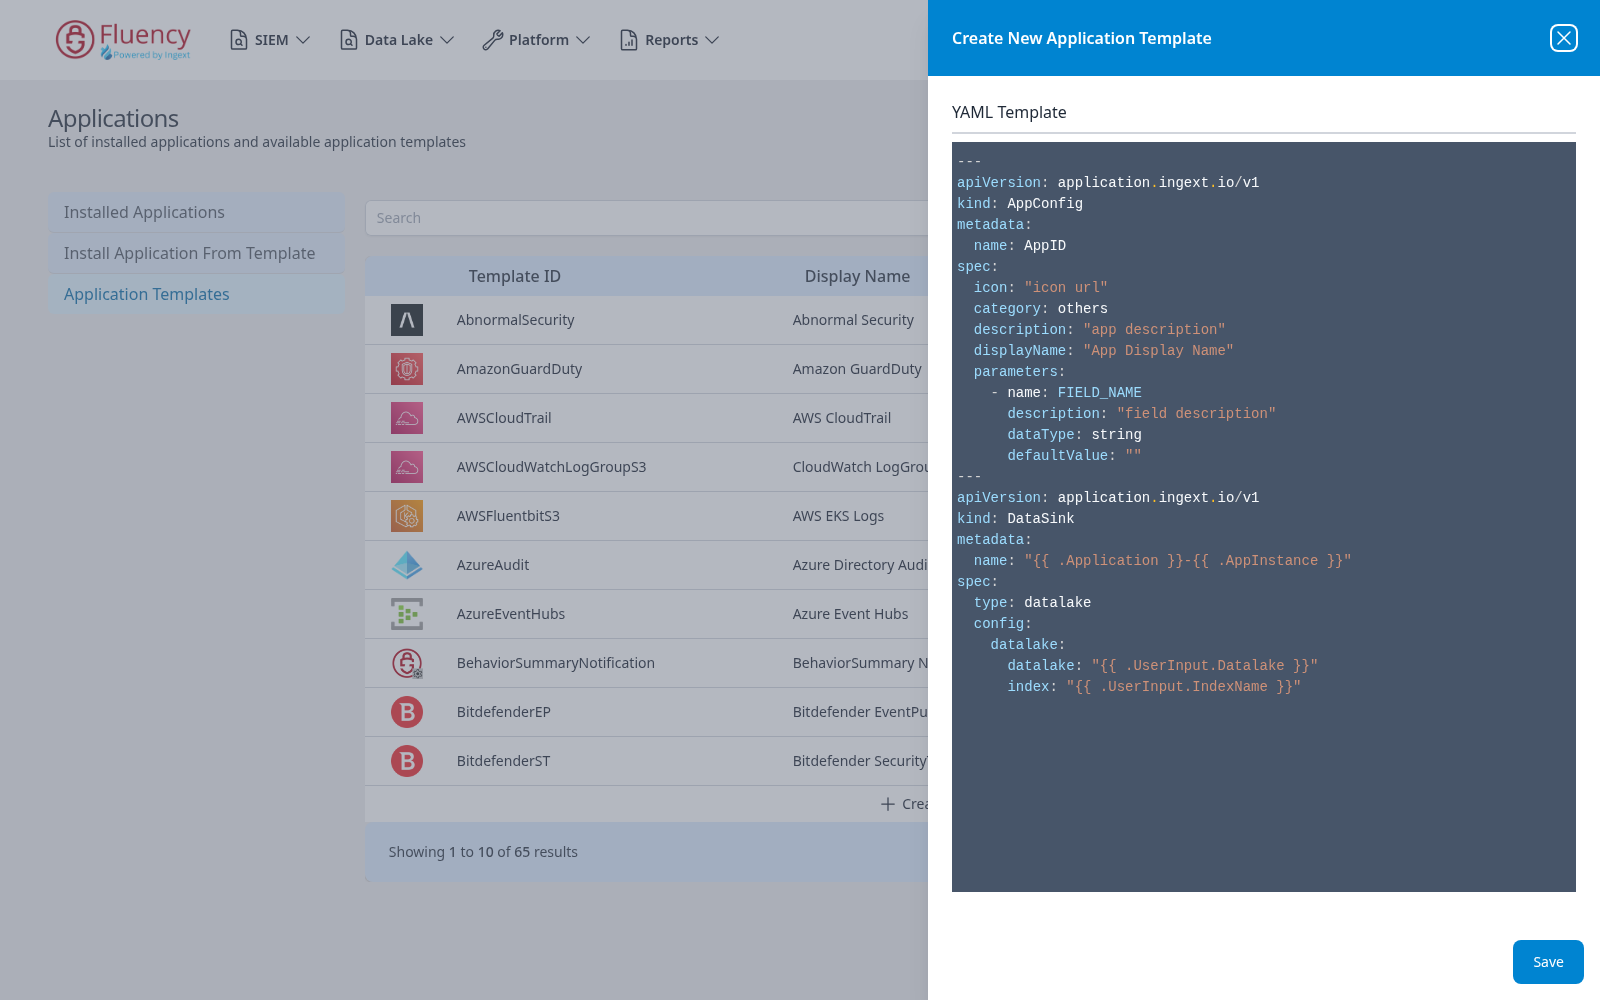Image resolution: width=1600 pixels, height=1000 pixels.
Task: Click the Abnormal Security display name
Action: pyautogui.click(x=853, y=320)
